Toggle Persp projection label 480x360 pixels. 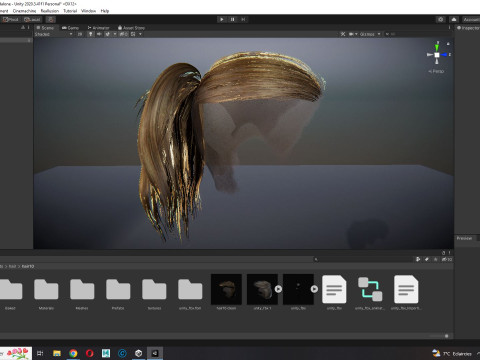point(436,71)
